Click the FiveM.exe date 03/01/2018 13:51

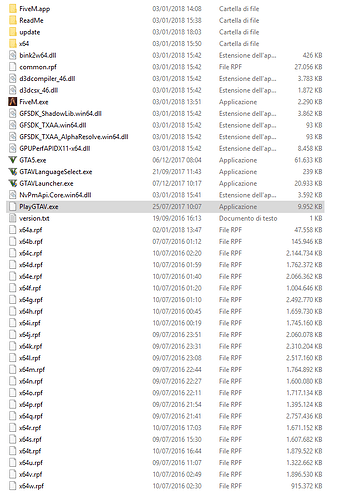coord(177,102)
